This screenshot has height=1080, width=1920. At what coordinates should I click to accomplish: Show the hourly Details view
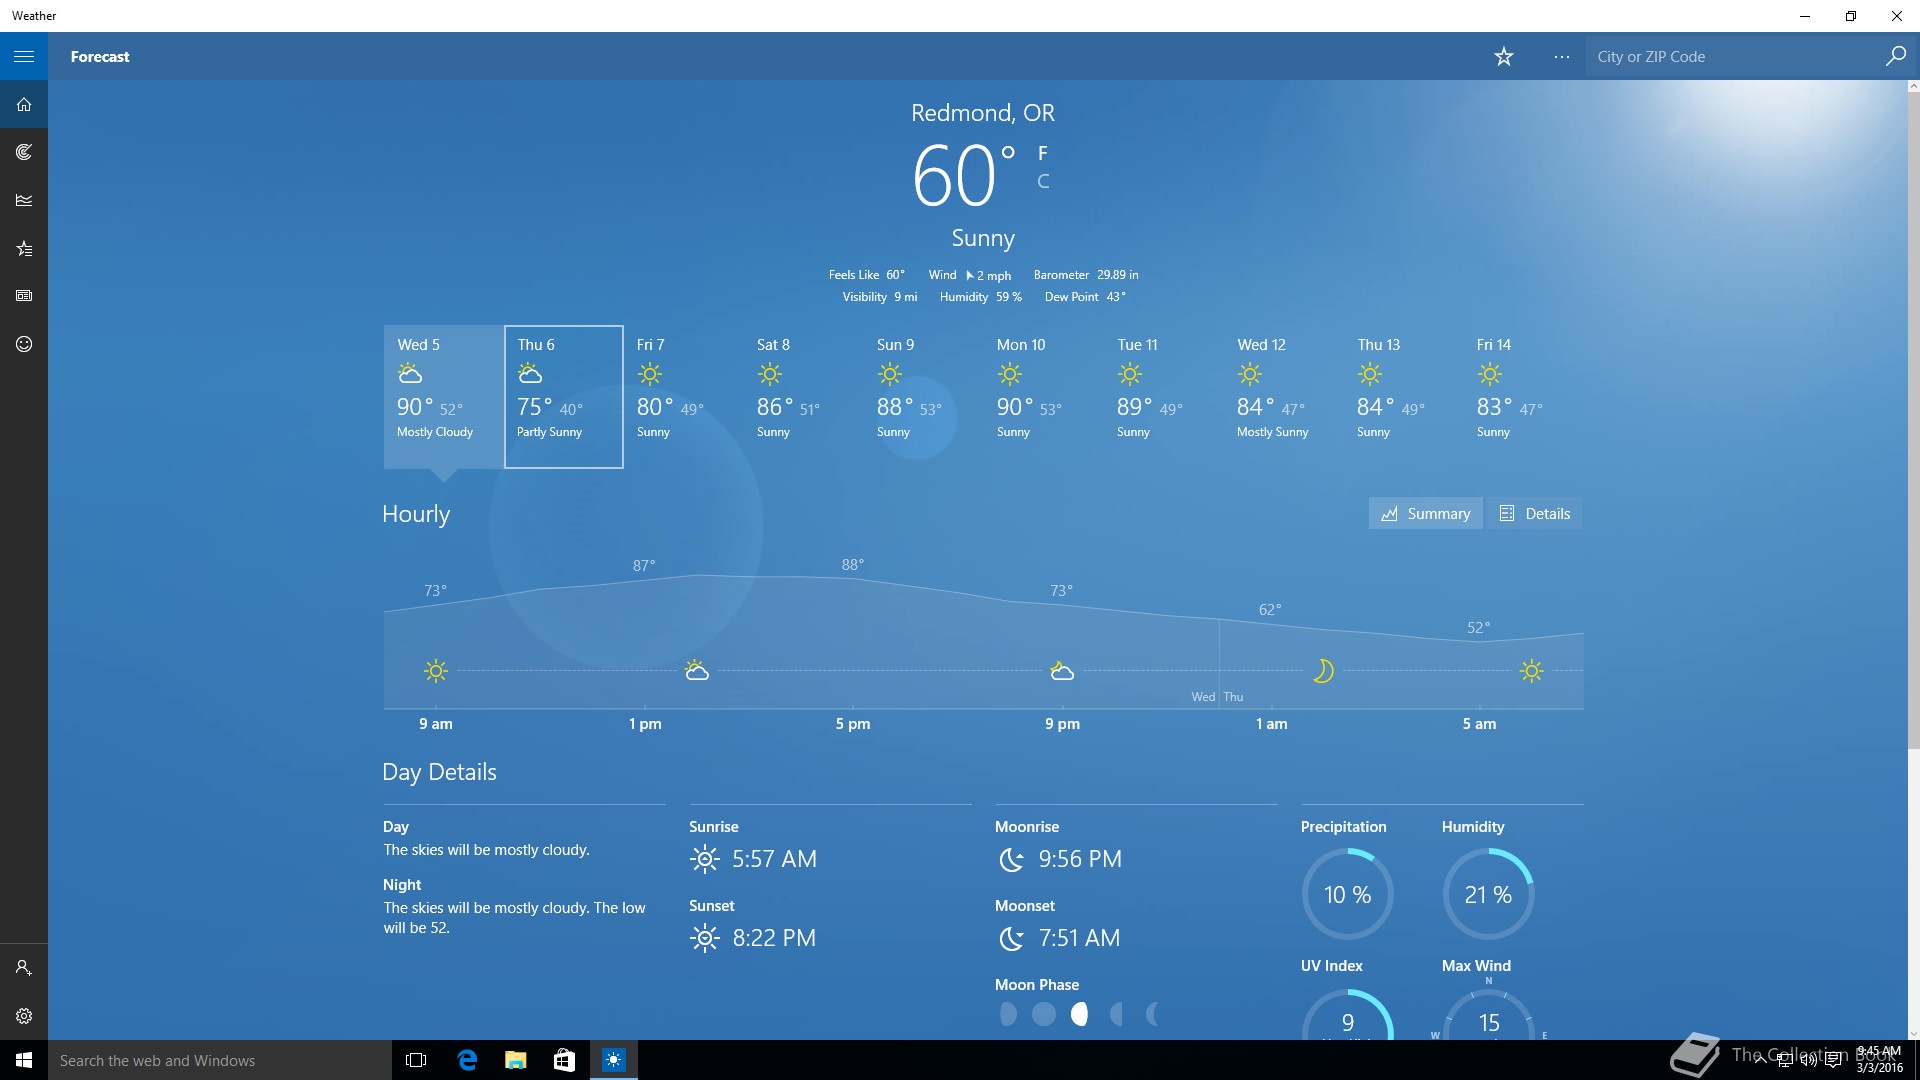[x=1534, y=513]
